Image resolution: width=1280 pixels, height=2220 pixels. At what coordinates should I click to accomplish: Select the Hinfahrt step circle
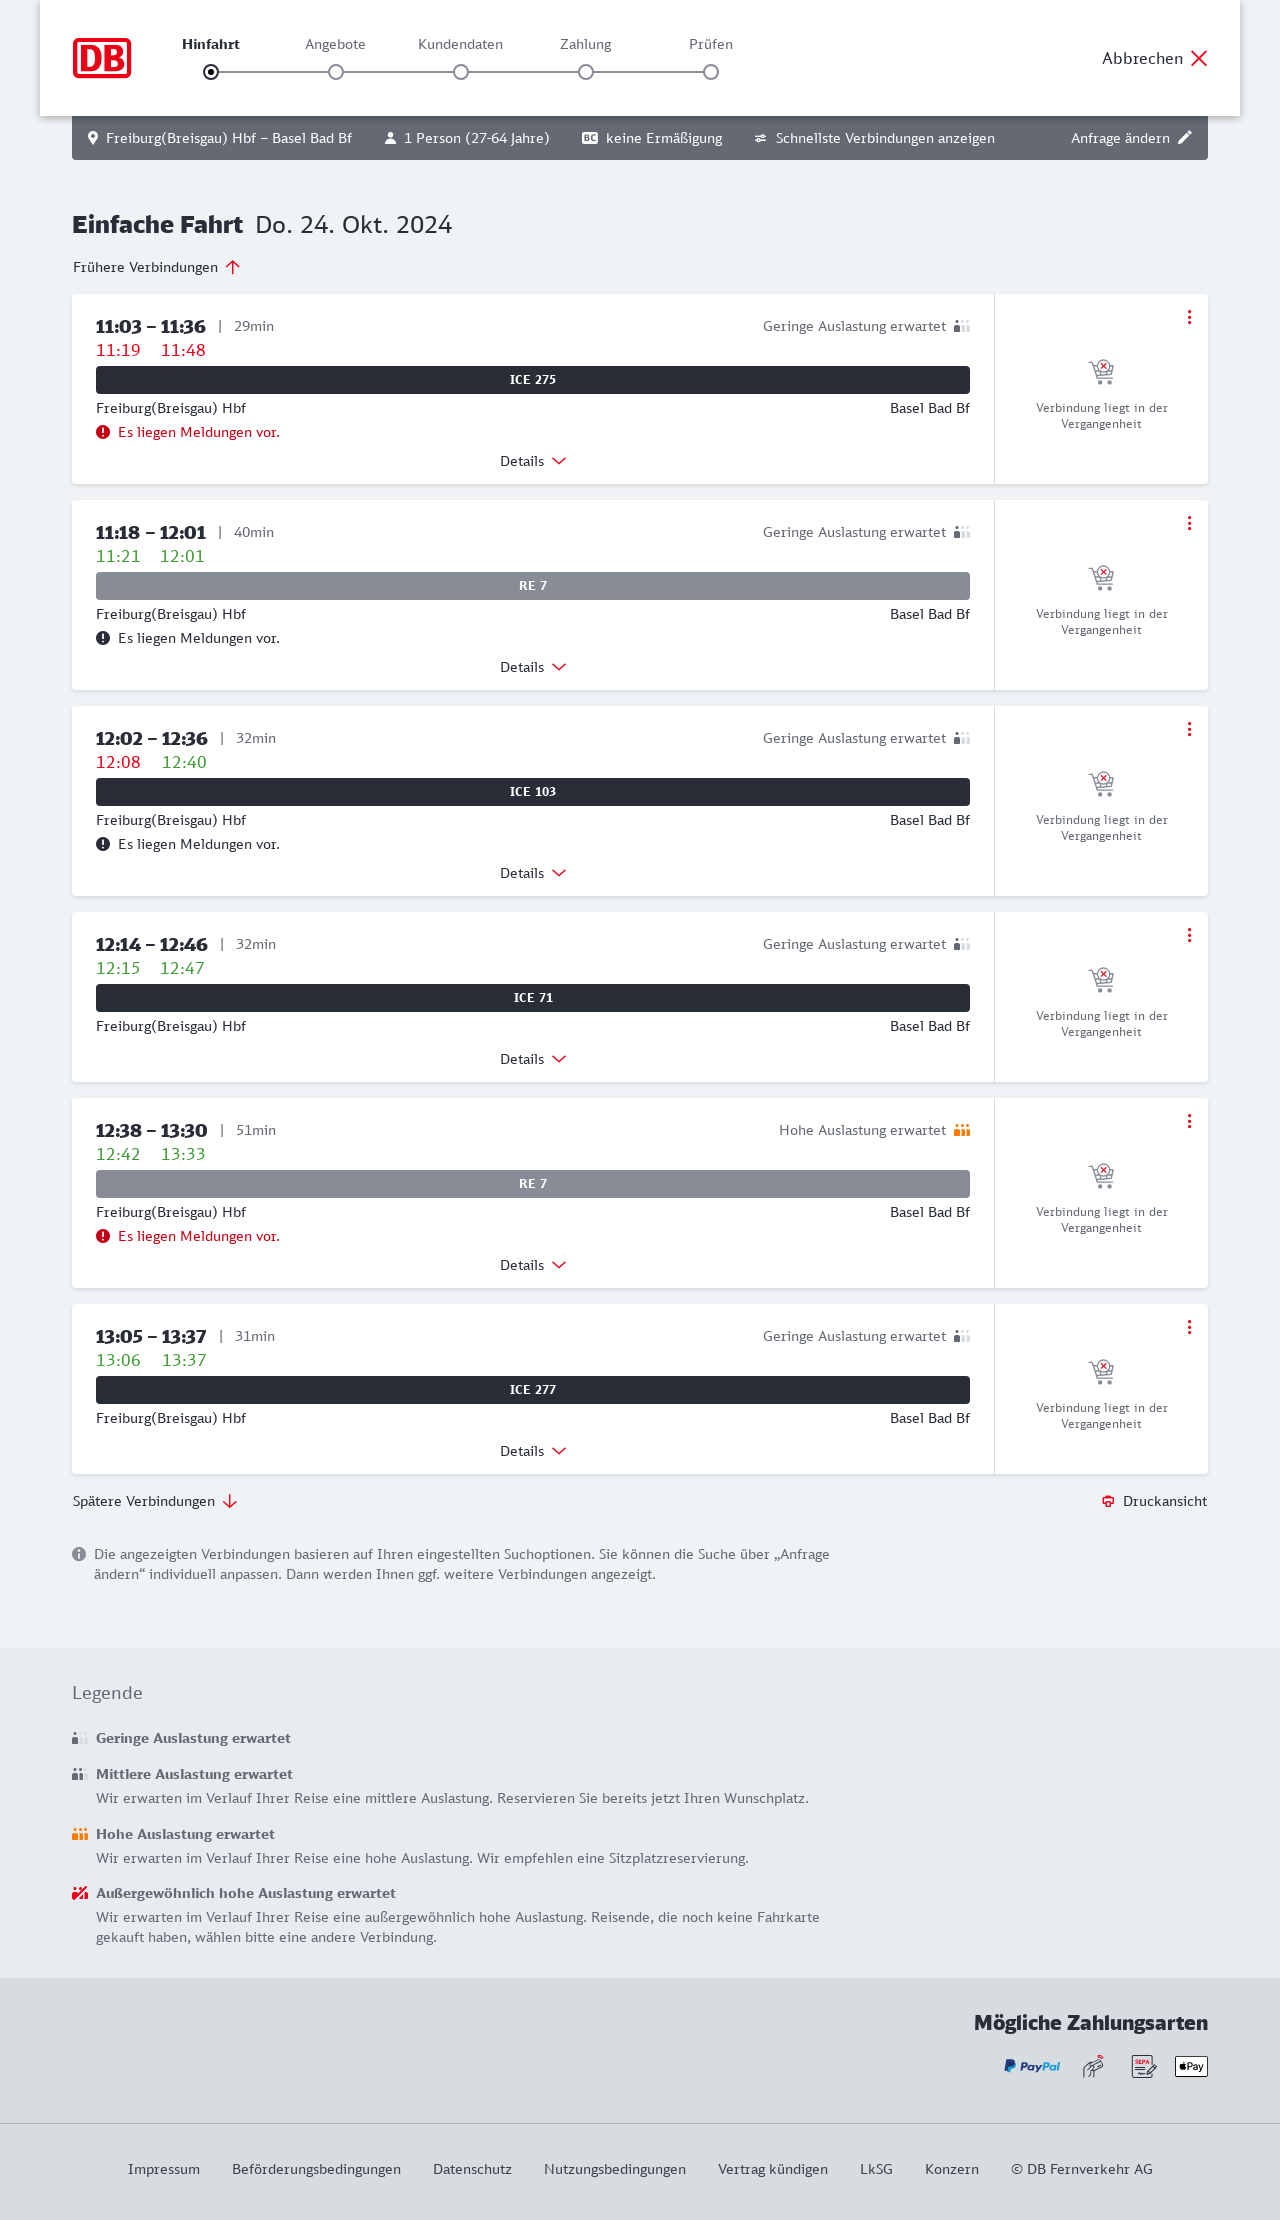pyautogui.click(x=211, y=72)
